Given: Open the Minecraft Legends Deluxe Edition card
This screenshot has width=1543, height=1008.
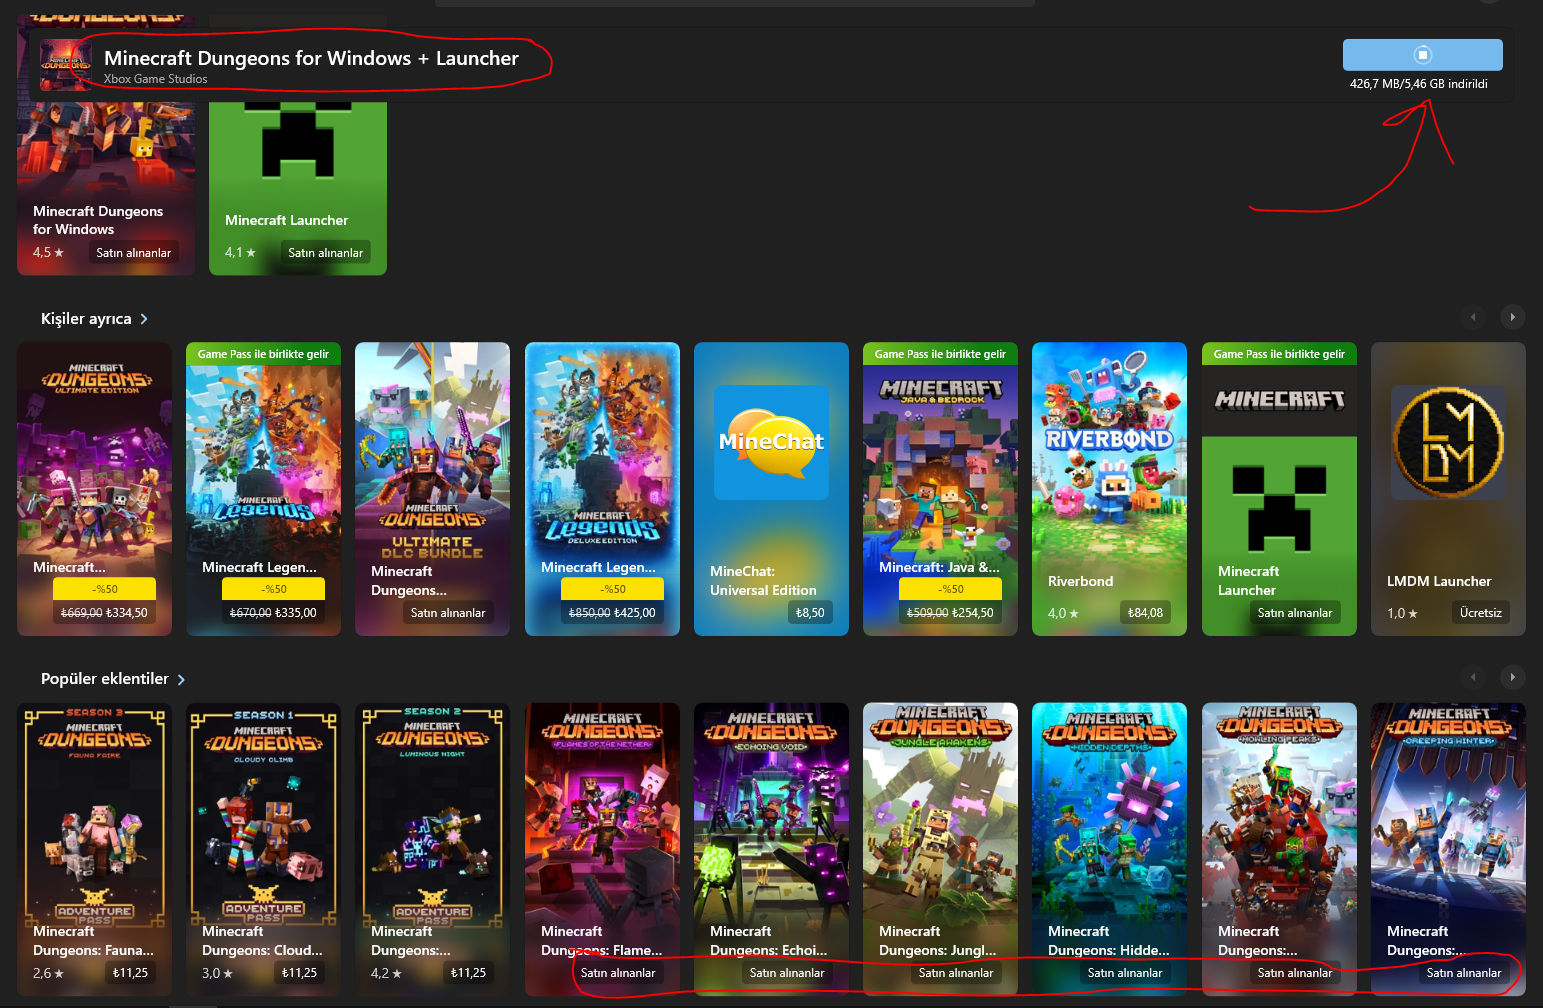Looking at the screenshot, I should (x=602, y=489).
